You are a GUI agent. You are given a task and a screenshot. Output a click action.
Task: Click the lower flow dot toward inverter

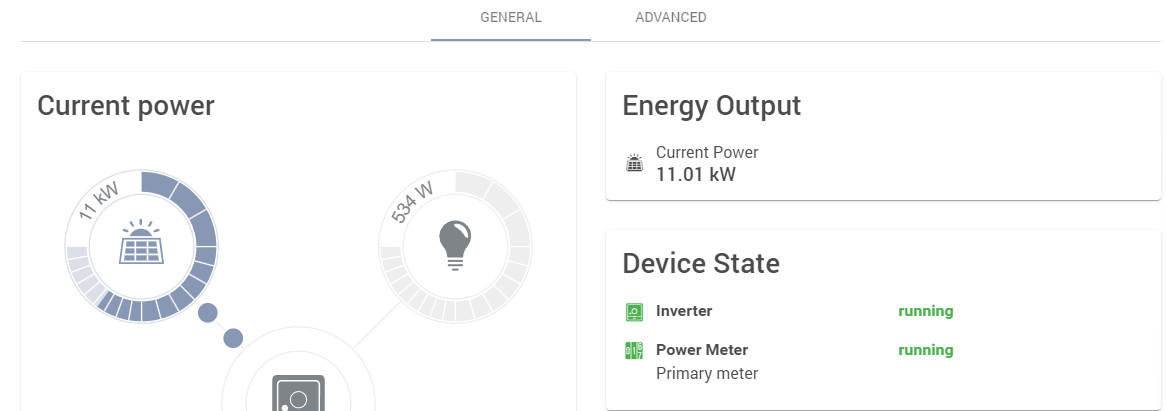coord(233,338)
